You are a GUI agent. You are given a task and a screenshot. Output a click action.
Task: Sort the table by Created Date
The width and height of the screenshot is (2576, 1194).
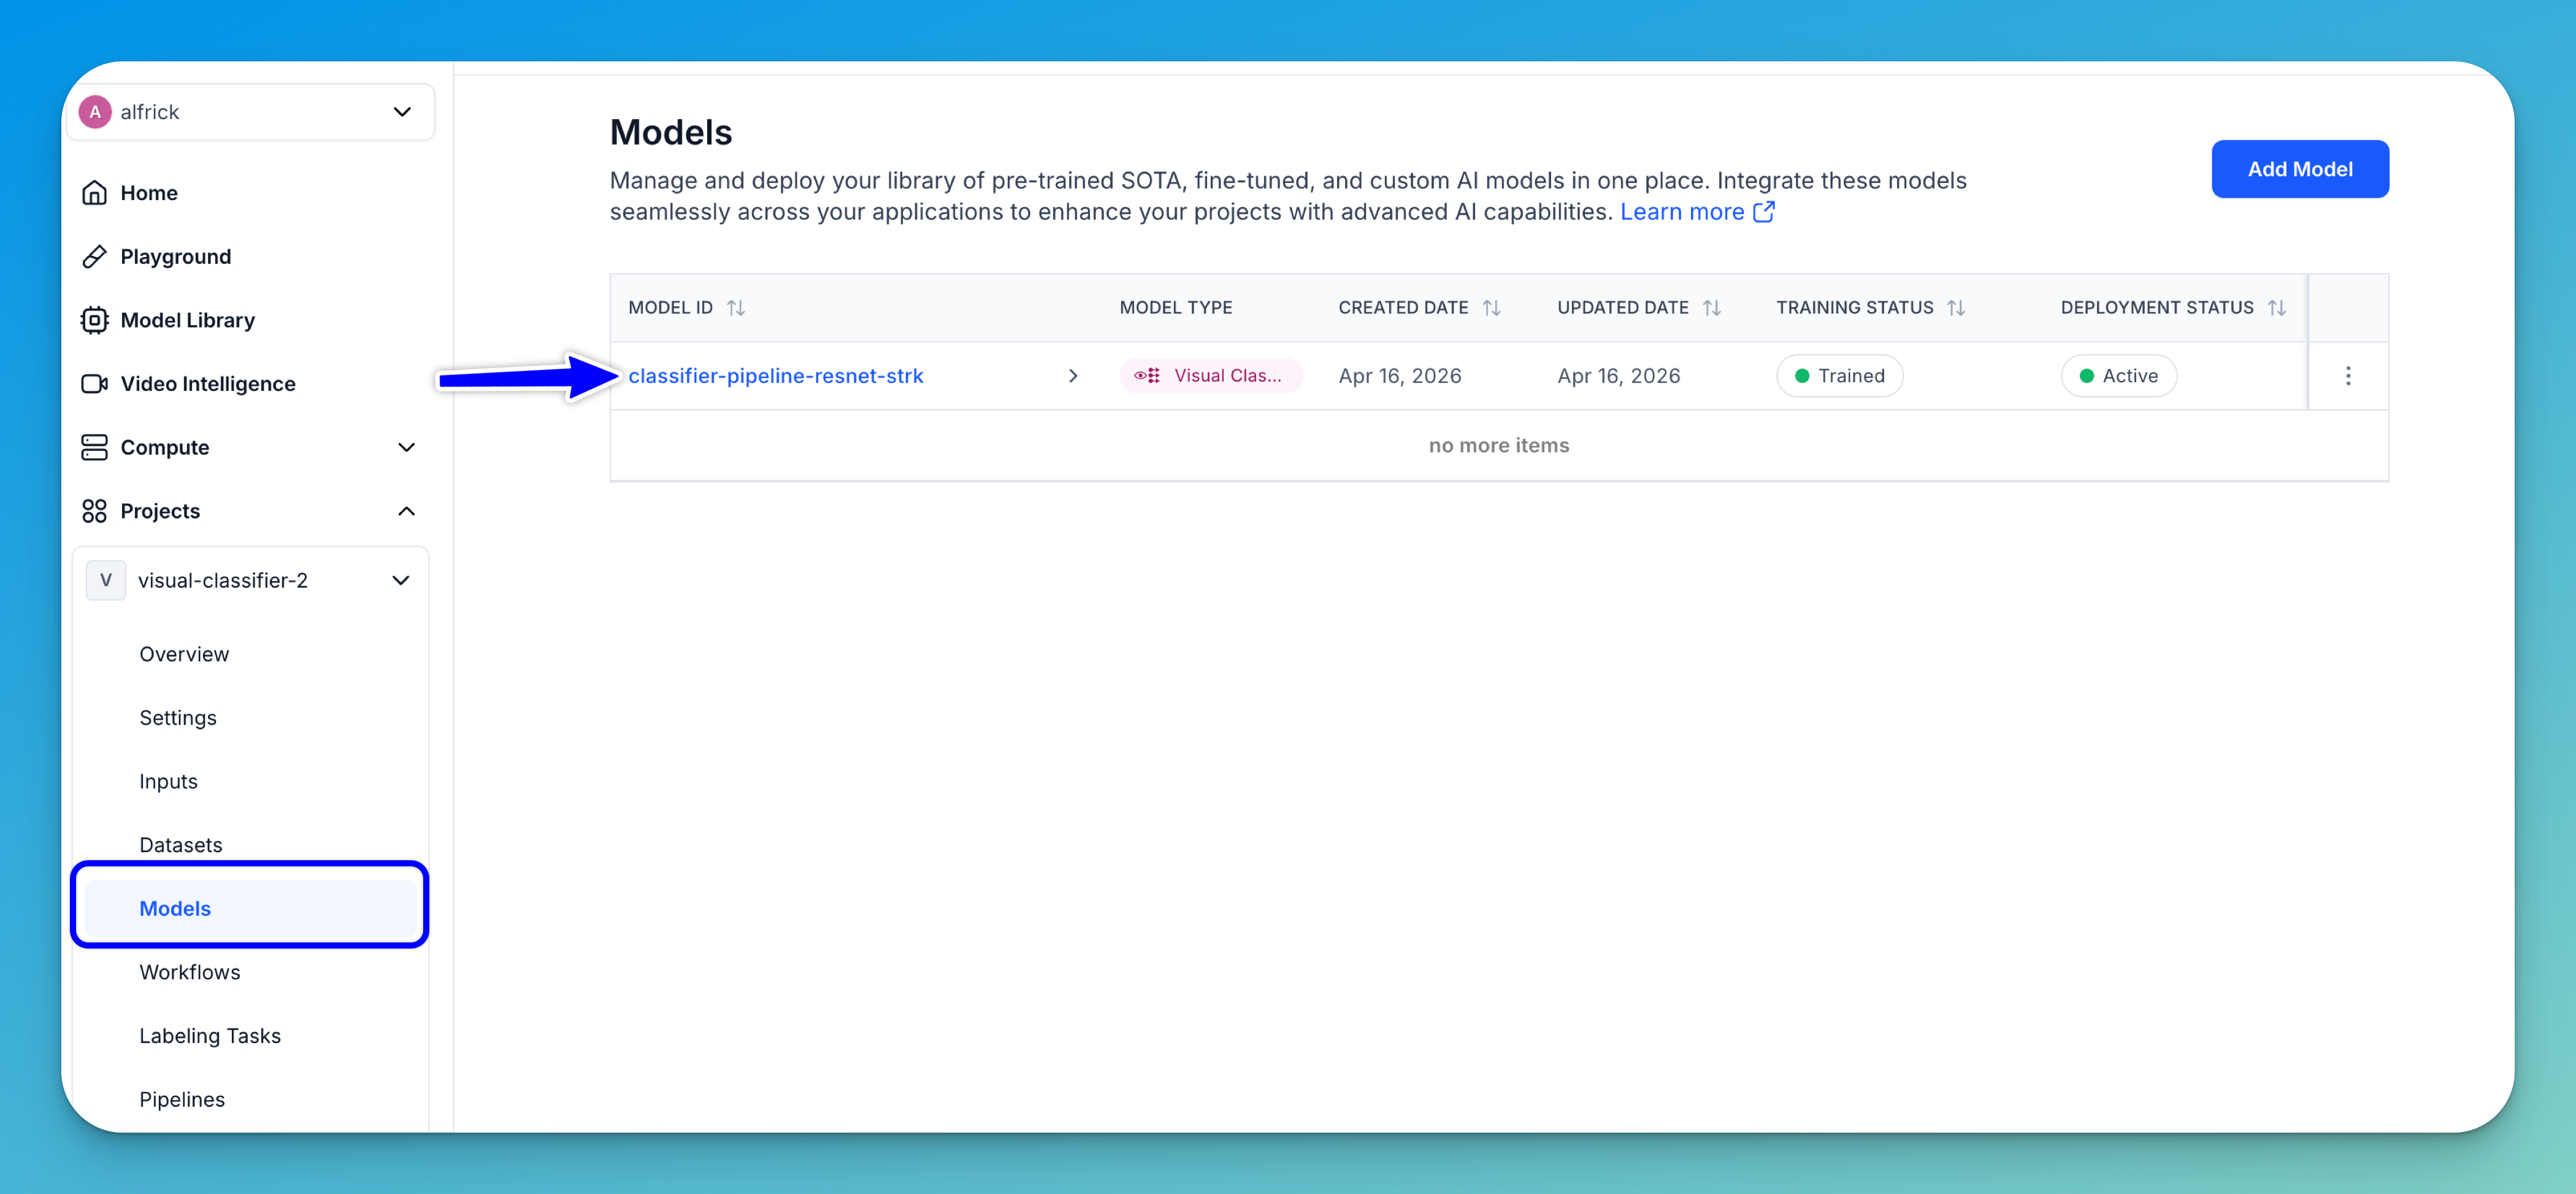(x=1491, y=308)
